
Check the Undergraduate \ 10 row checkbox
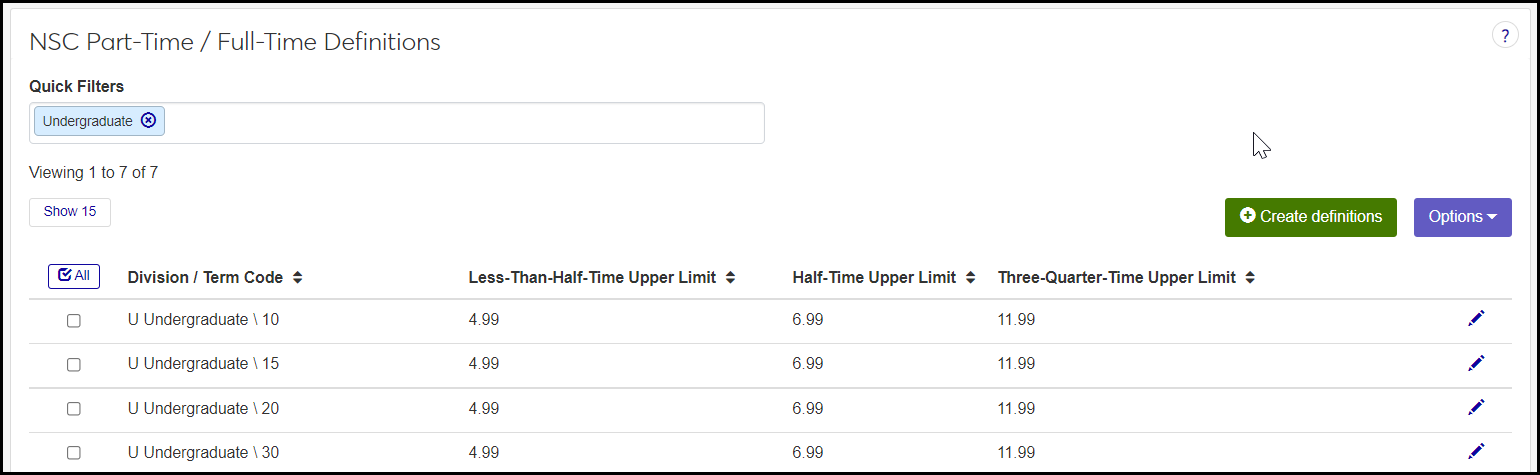(x=73, y=321)
